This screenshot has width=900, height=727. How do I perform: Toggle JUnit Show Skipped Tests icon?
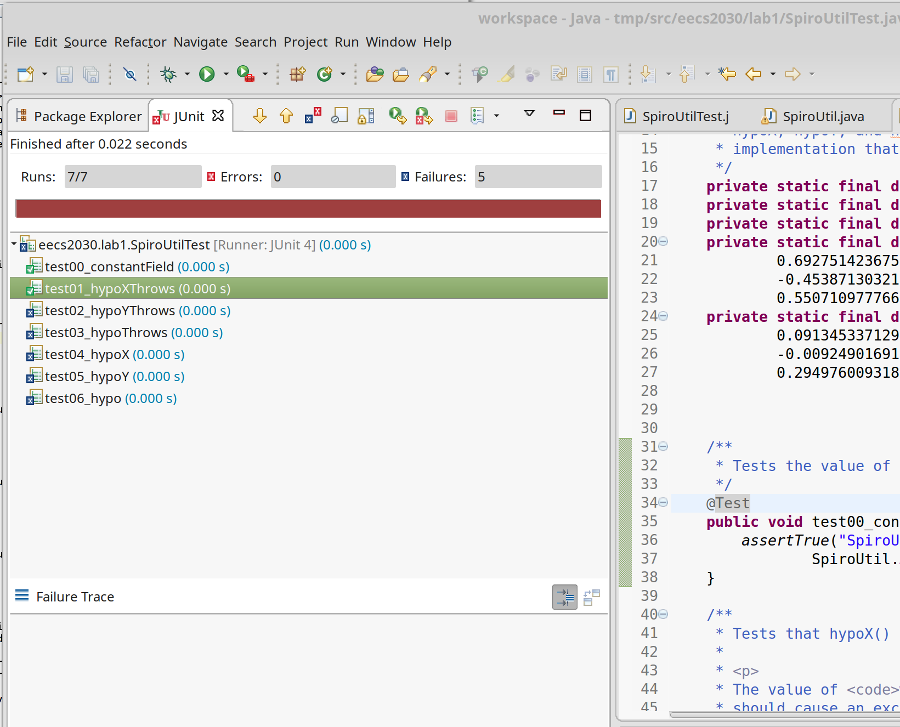339,116
